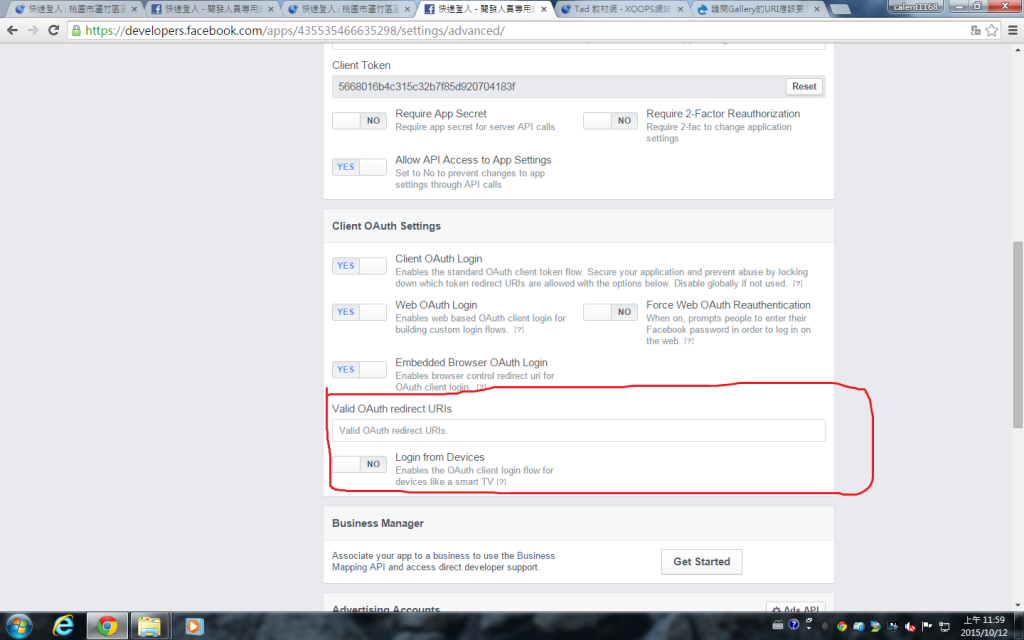Reset the Client Token

click(x=804, y=87)
